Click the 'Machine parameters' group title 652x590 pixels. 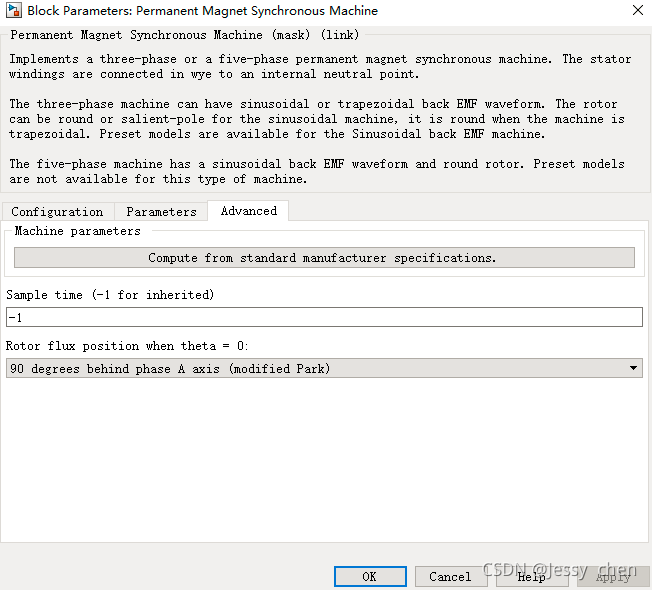point(77,231)
